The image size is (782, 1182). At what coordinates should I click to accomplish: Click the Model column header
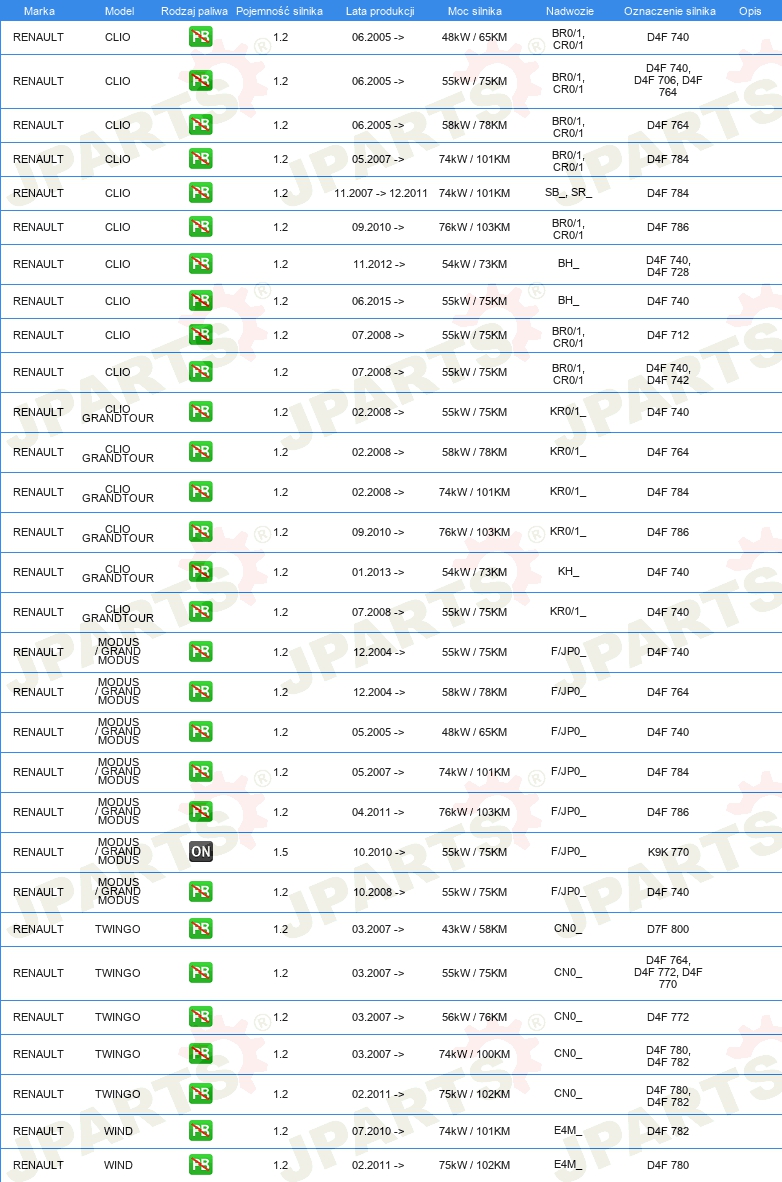point(119,11)
